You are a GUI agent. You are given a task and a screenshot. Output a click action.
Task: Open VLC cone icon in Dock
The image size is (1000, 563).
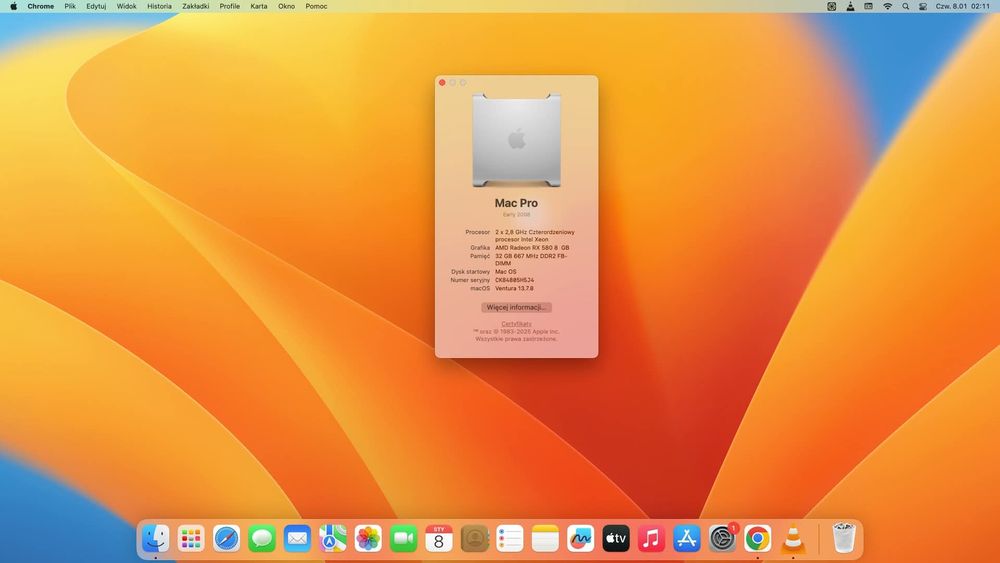tap(793, 539)
